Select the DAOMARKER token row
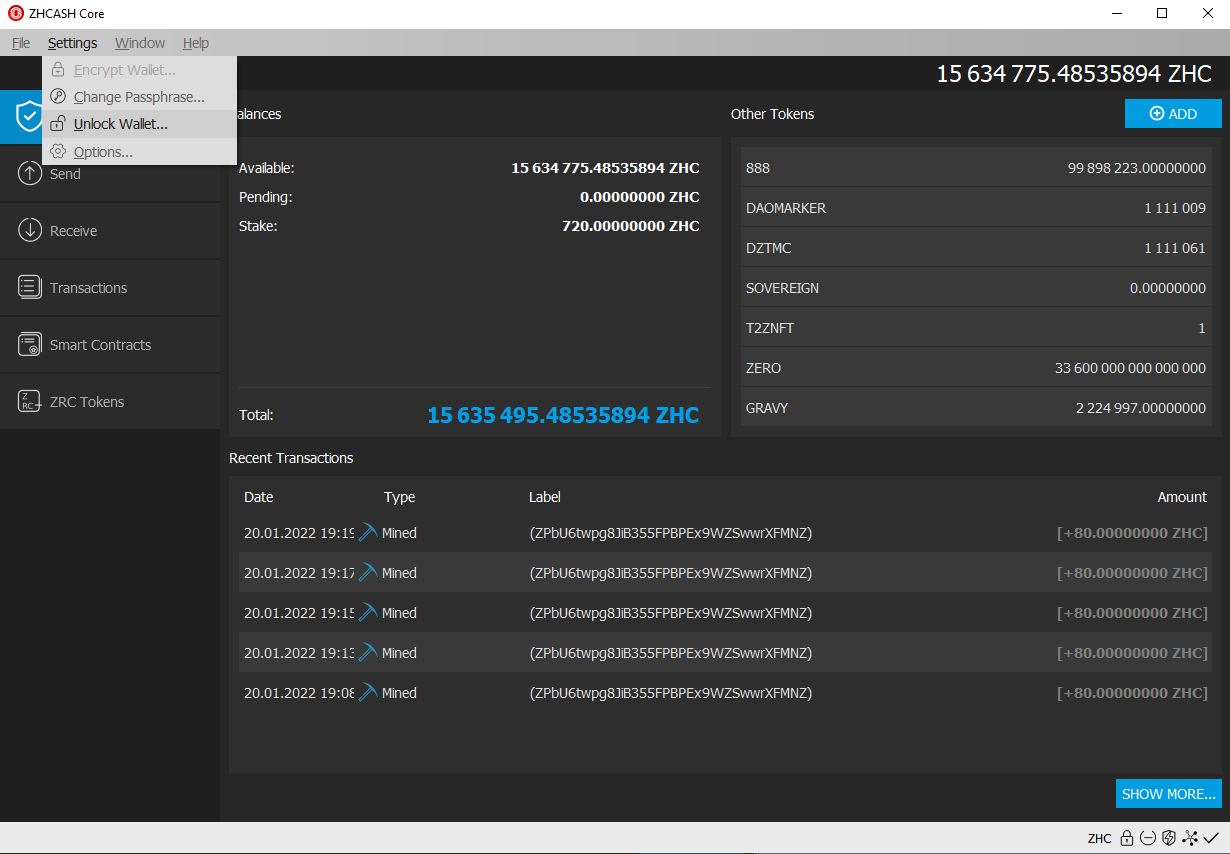1230x854 pixels. pyautogui.click(x=976, y=208)
